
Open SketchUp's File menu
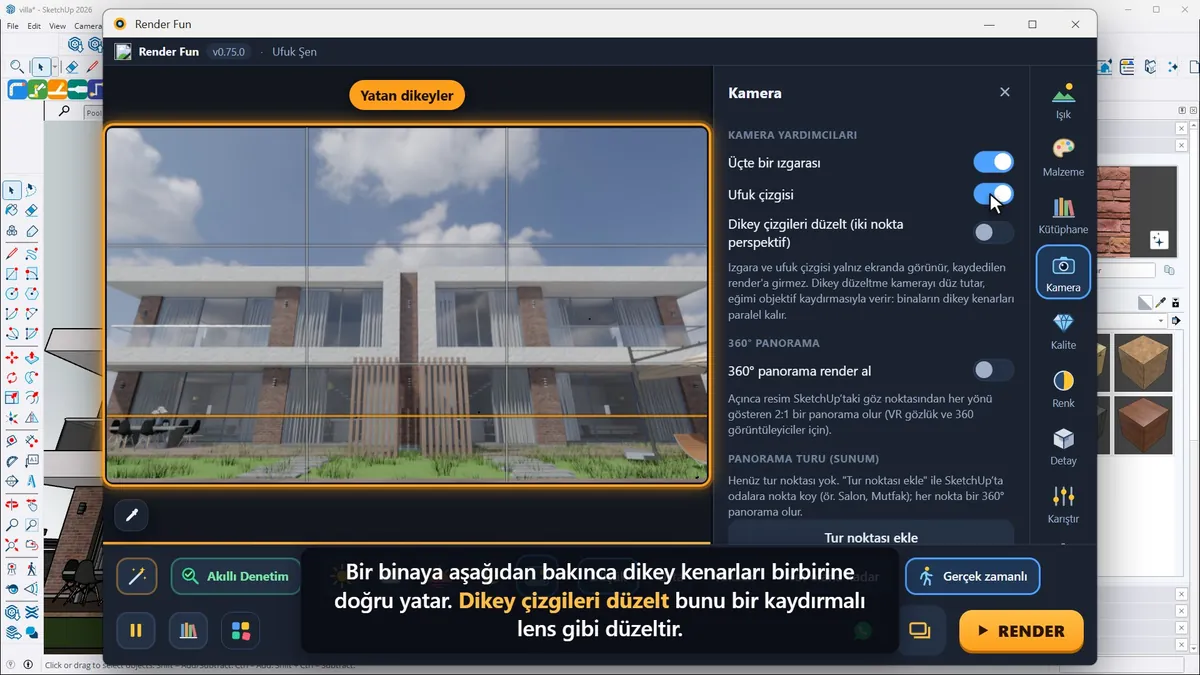pos(12,26)
